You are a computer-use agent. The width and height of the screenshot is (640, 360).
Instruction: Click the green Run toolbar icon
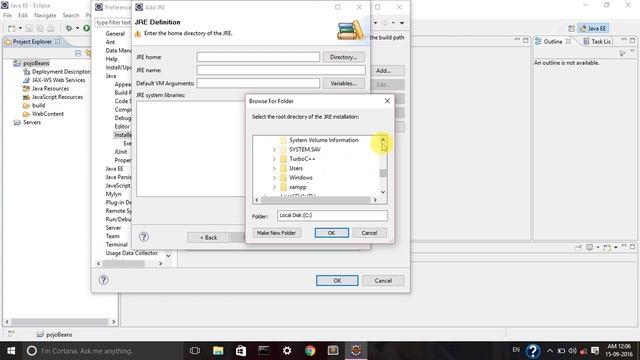(x=87, y=28)
